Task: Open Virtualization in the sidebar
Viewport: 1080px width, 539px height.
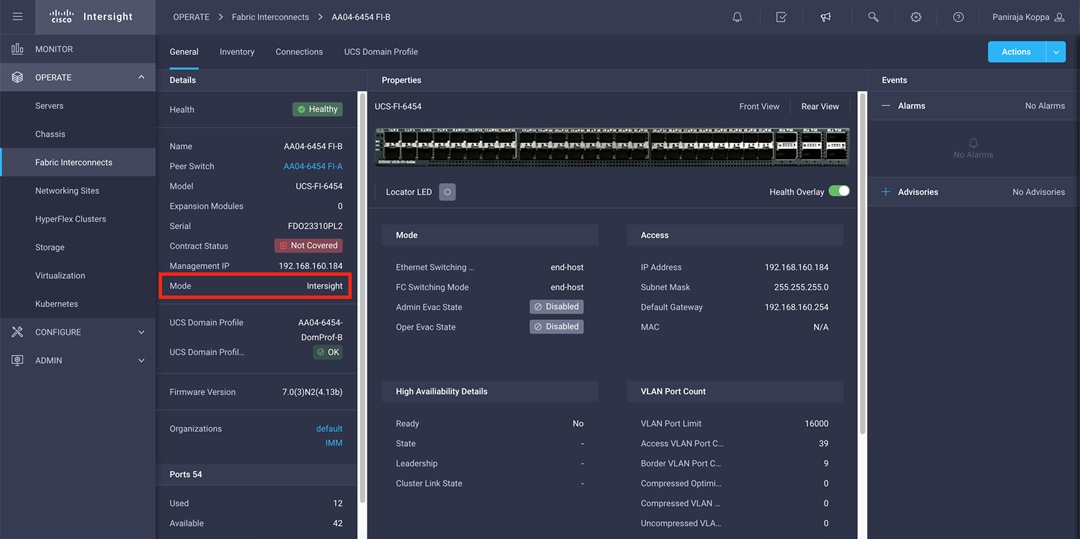Action: (78, 275)
